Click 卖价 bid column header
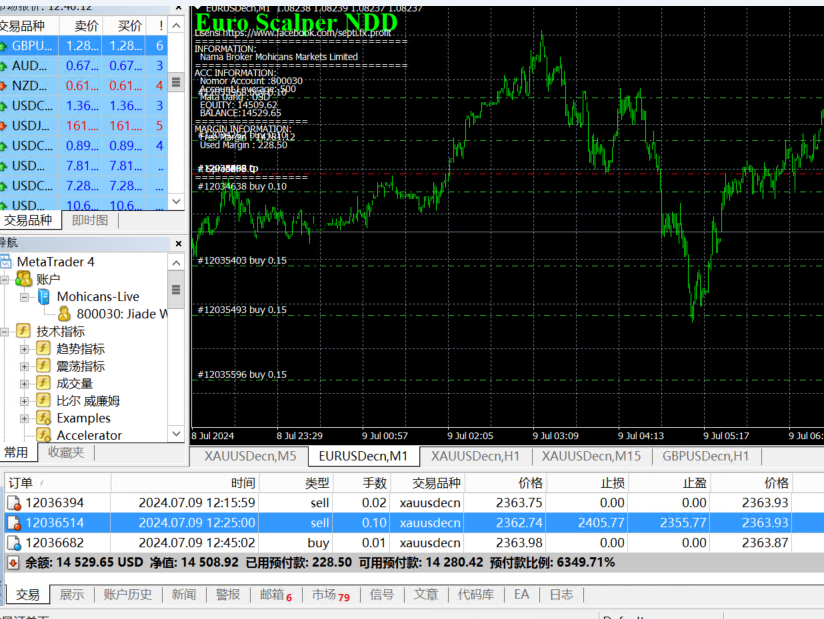The image size is (824, 619). [x=81, y=26]
